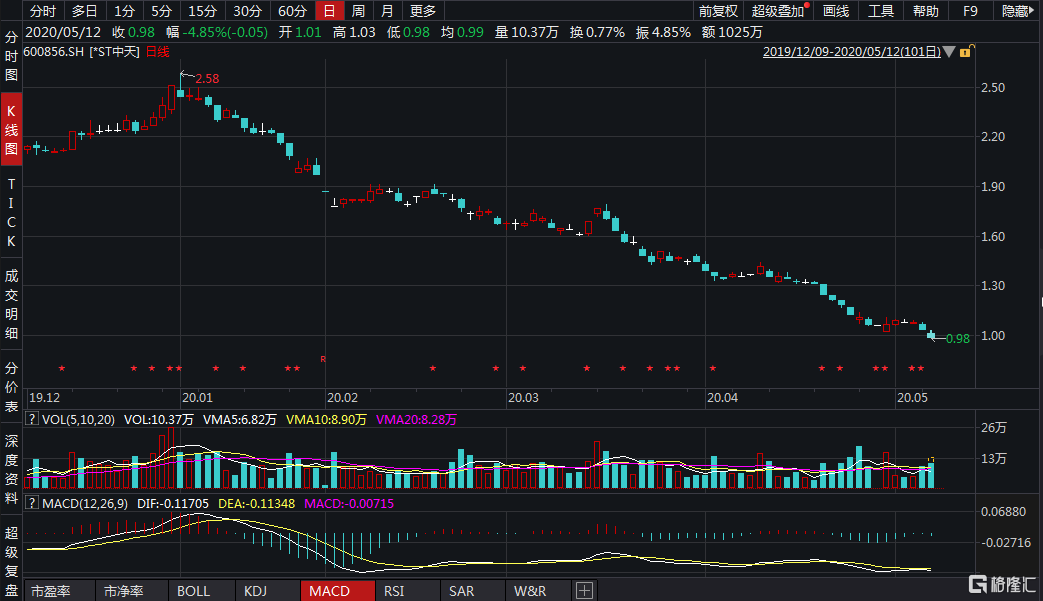Open the 前复权 adjustment selector
Image resolution: width=1043 pixels, height=601 pixels.
[x=718, y=11]
